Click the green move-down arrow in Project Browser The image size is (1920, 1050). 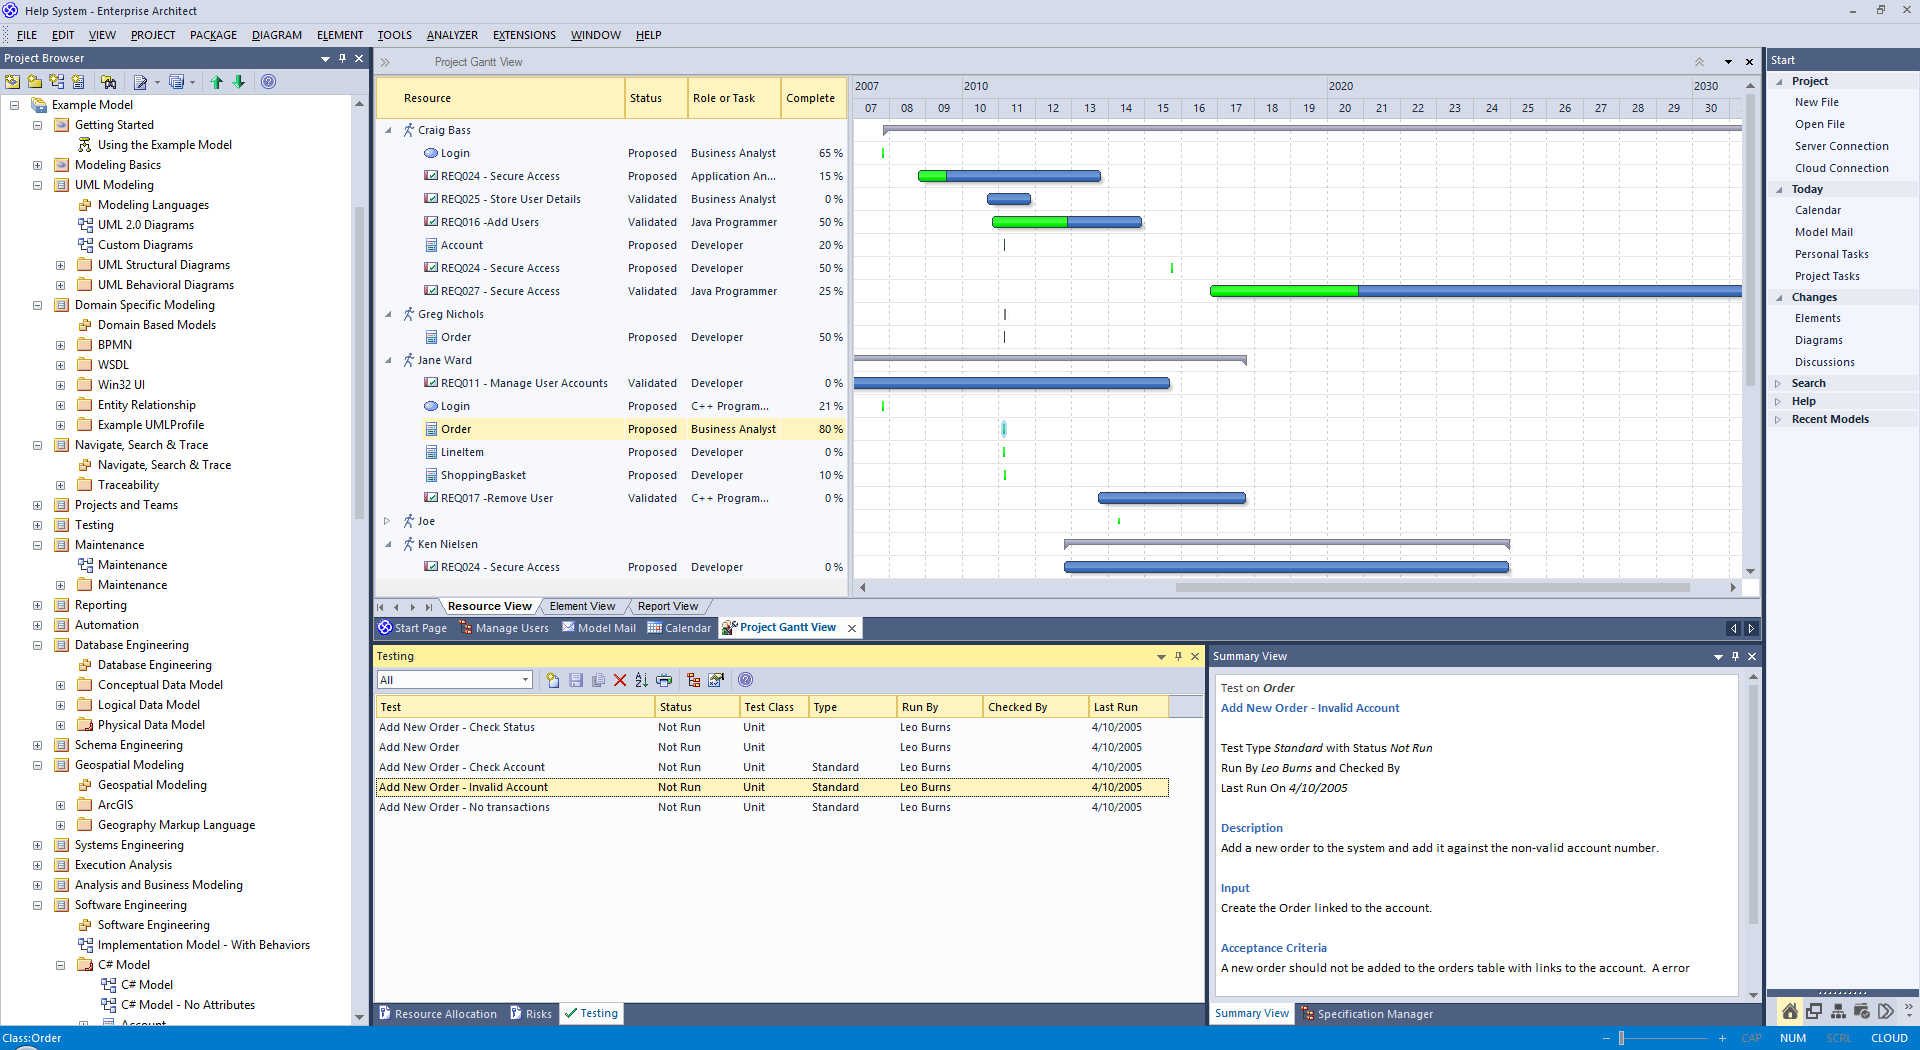tap(239, 82)
